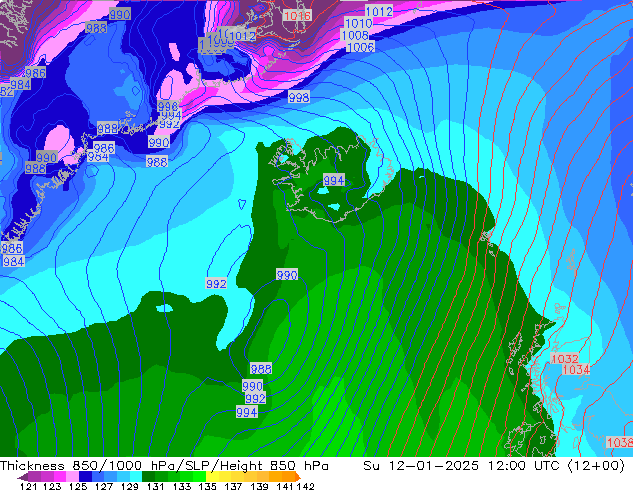Click the 'Thickness 850/1000 hPa/SLP/Height 850 hPa' title

[x=164, y=466]
